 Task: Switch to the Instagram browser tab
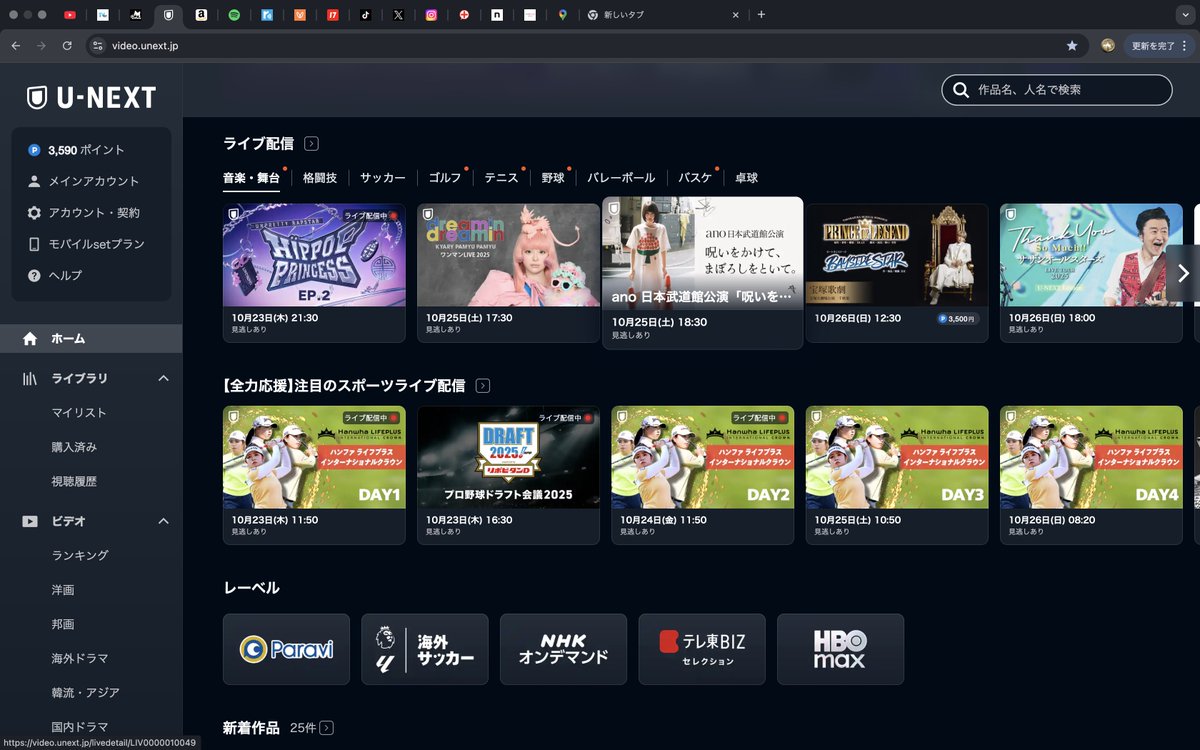pos(431,15)
